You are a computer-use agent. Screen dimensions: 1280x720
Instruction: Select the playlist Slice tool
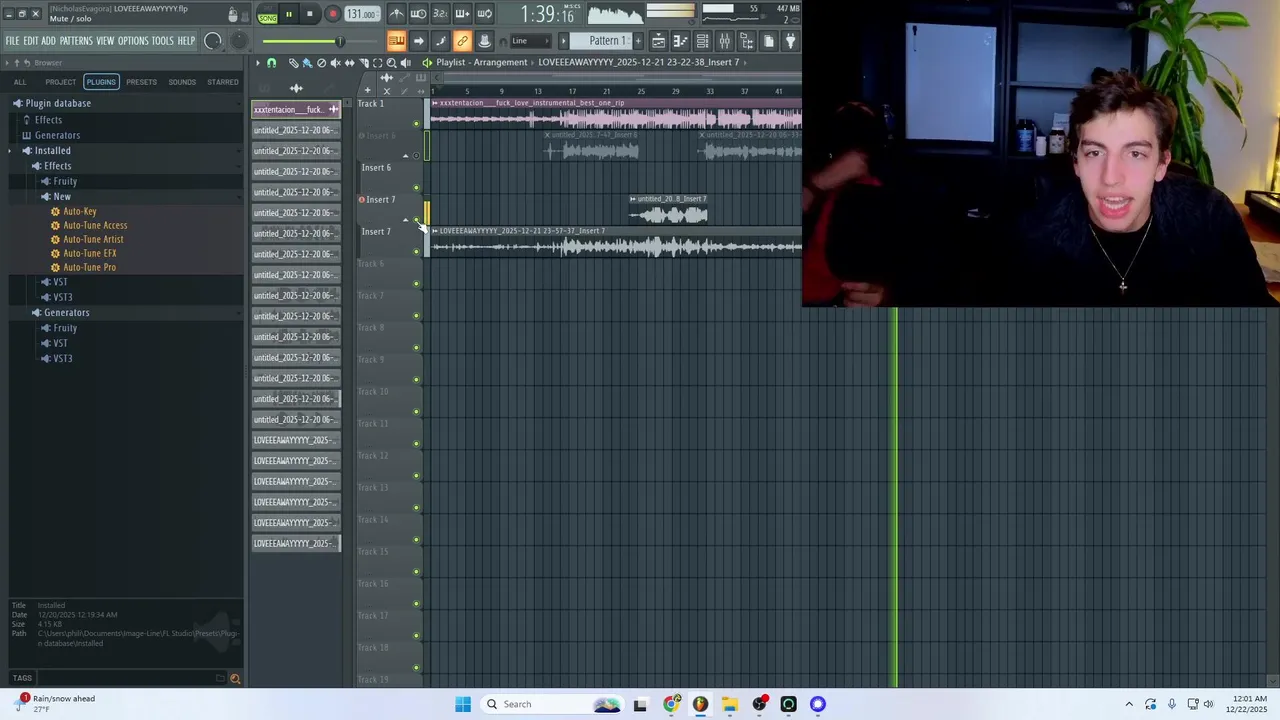364,63
